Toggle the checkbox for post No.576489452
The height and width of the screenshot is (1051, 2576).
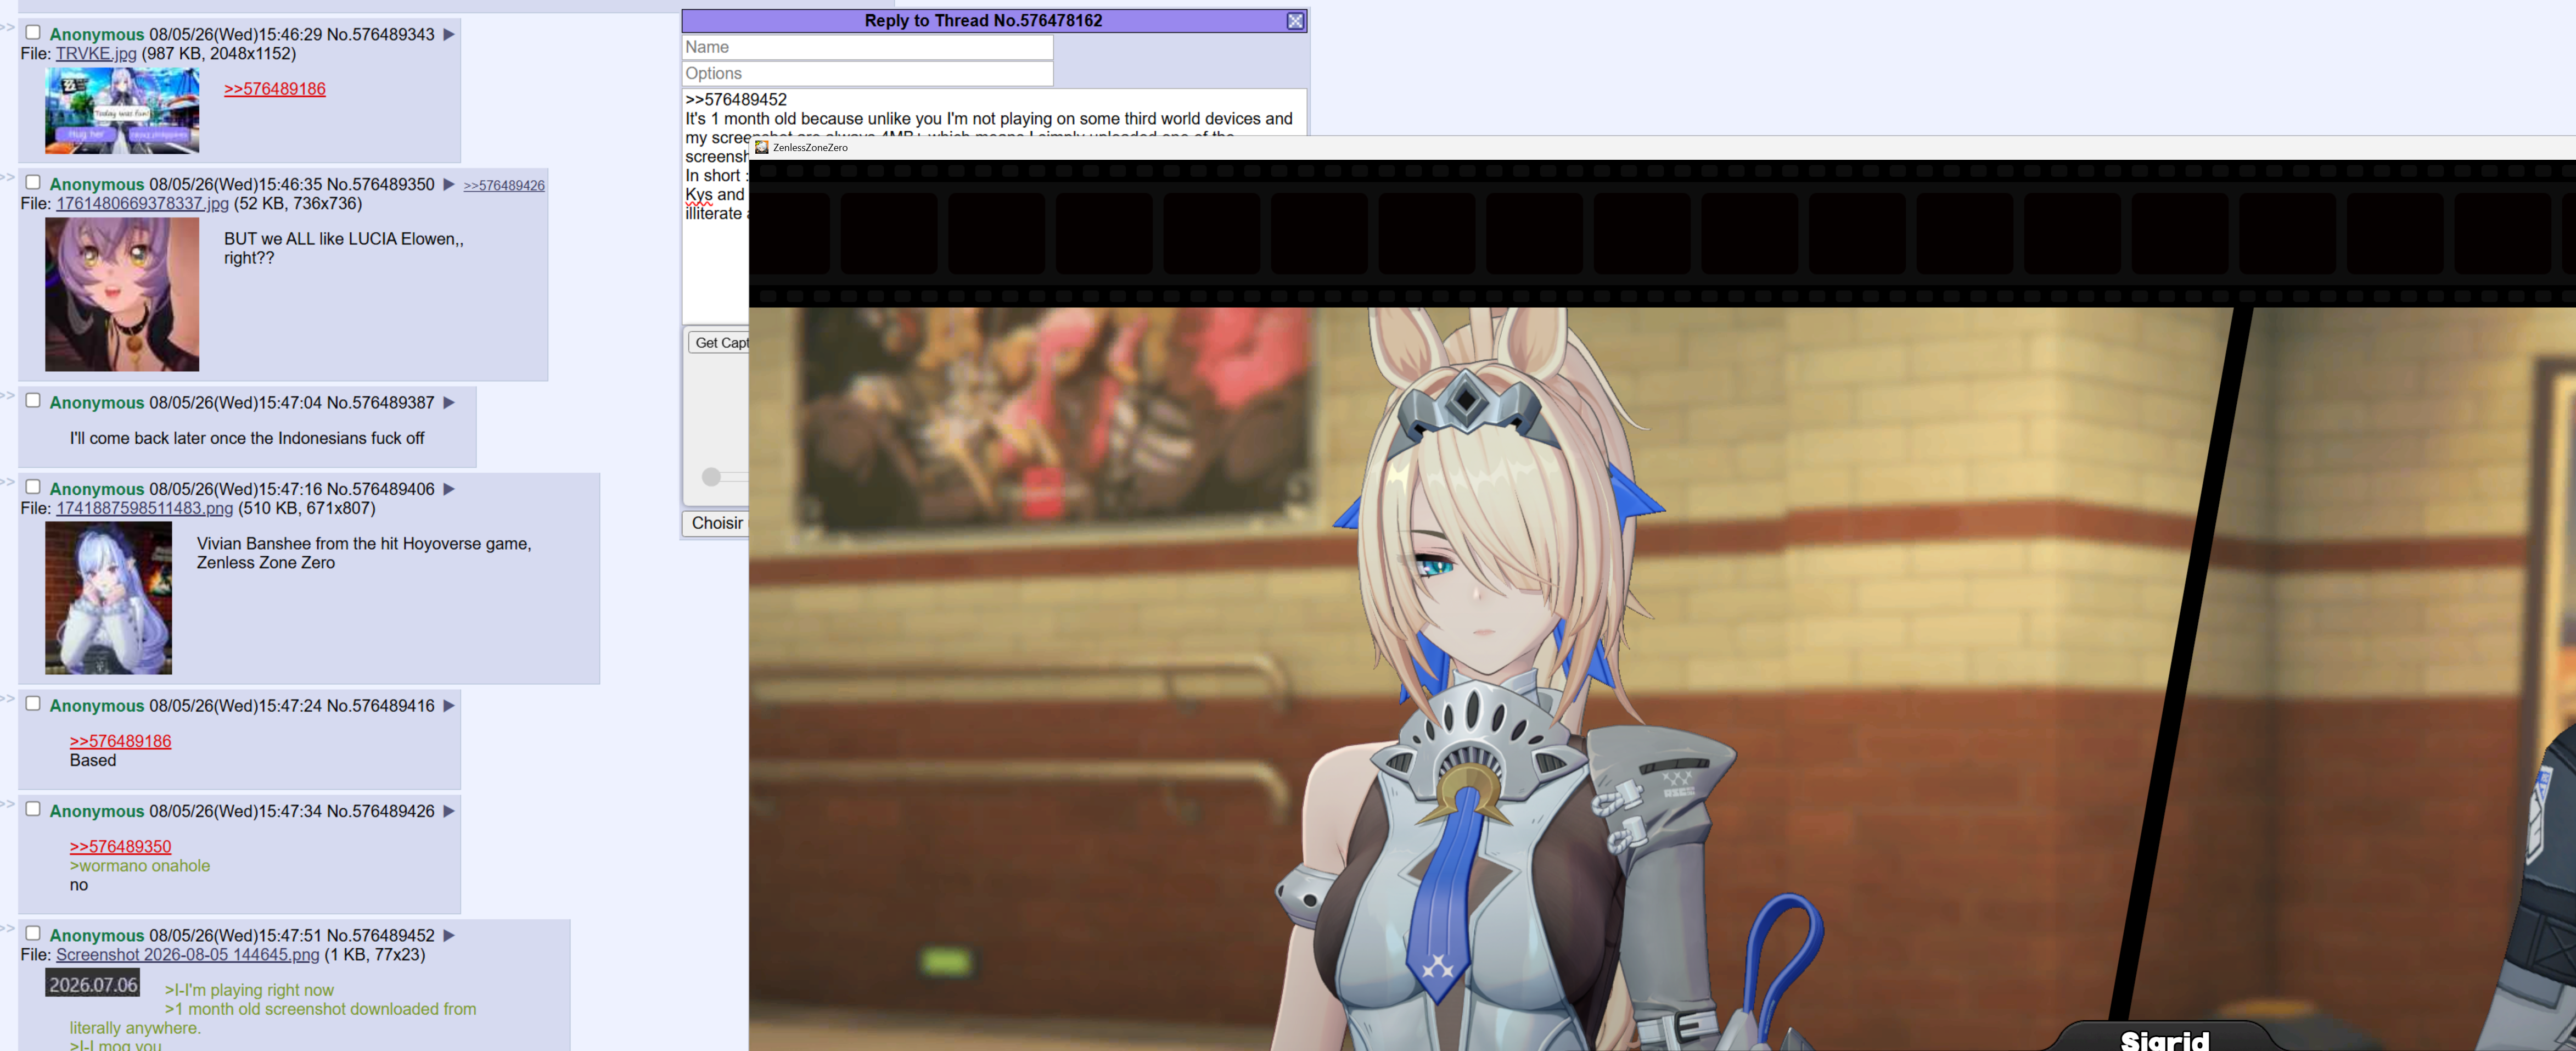pyautogui.click(x=33, y=934)
